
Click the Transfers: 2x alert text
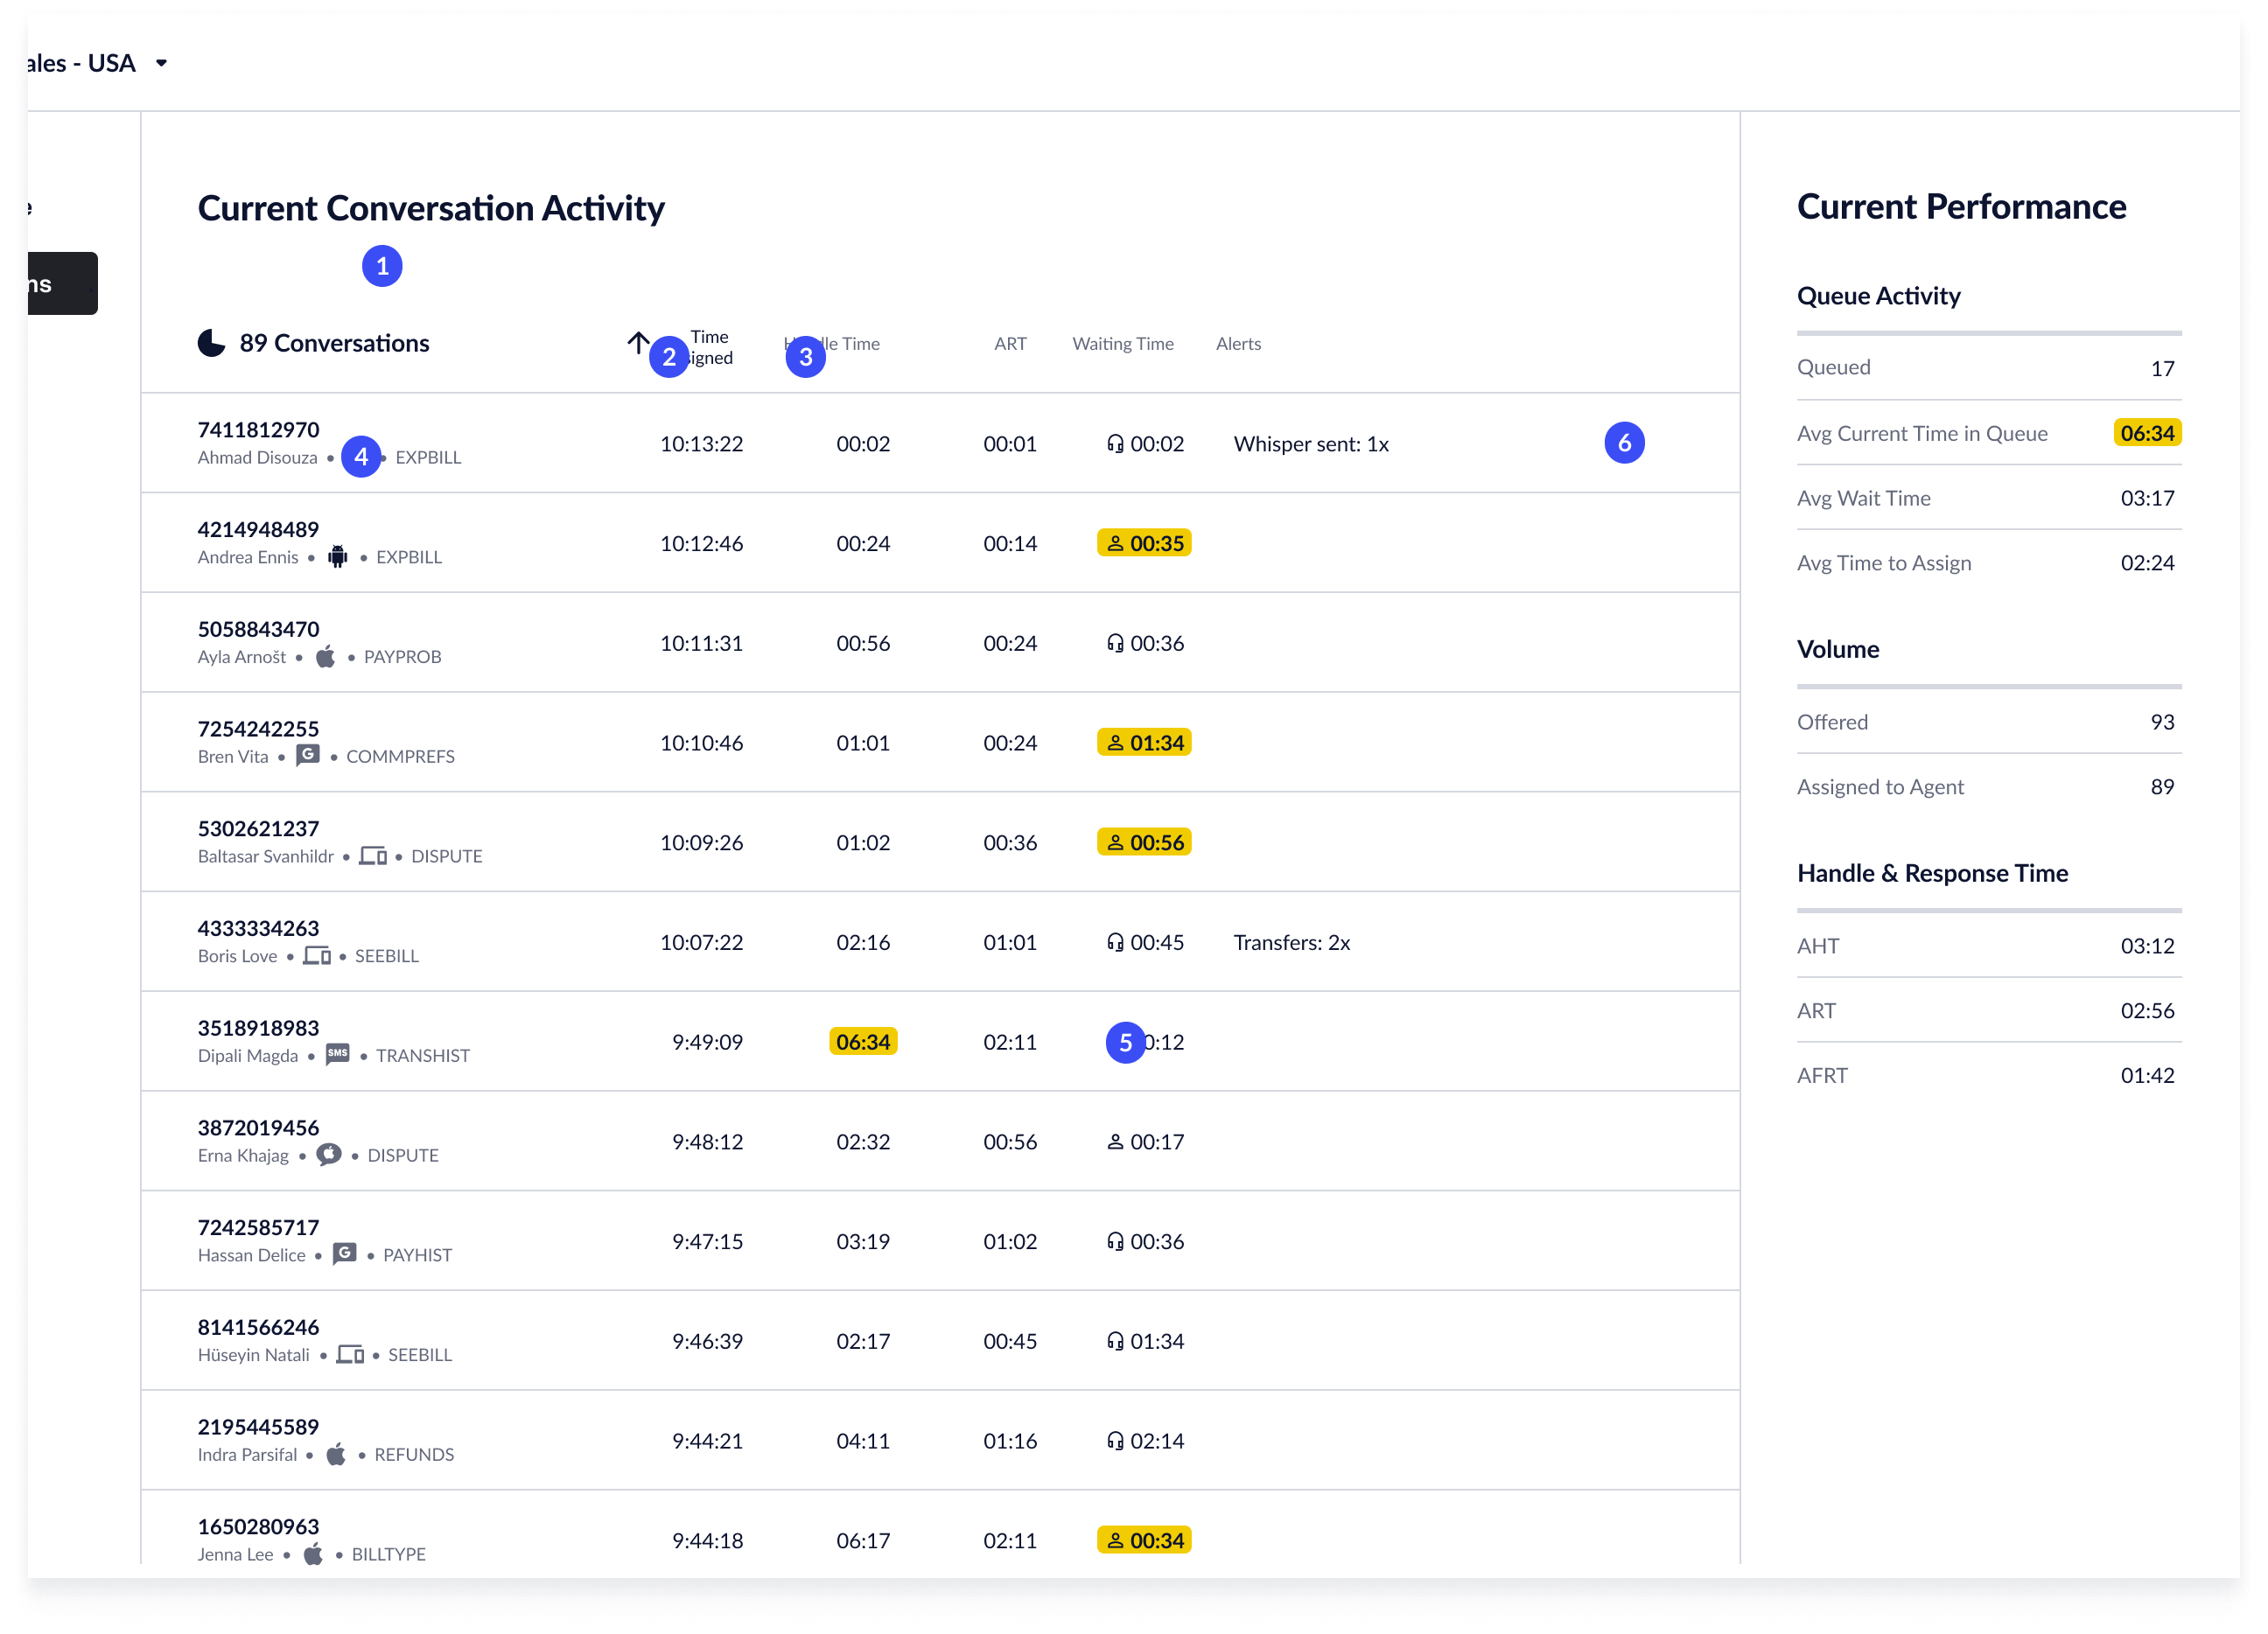(1291, 943)
